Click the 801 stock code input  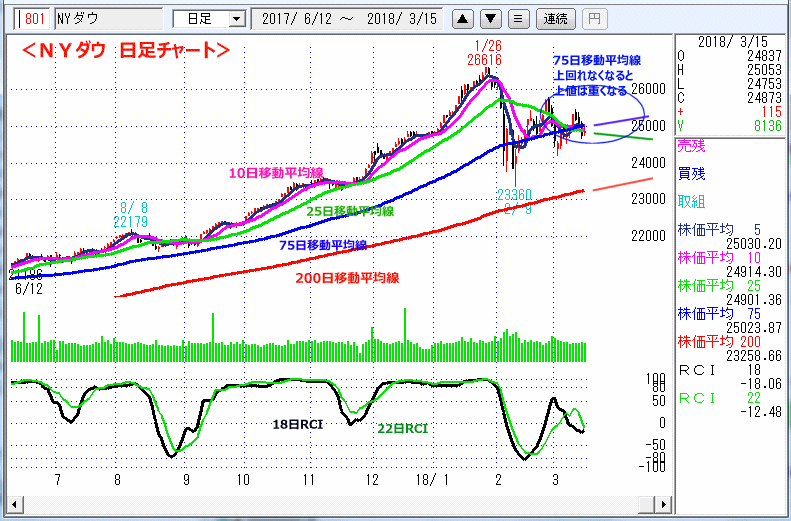coord(30,19)
